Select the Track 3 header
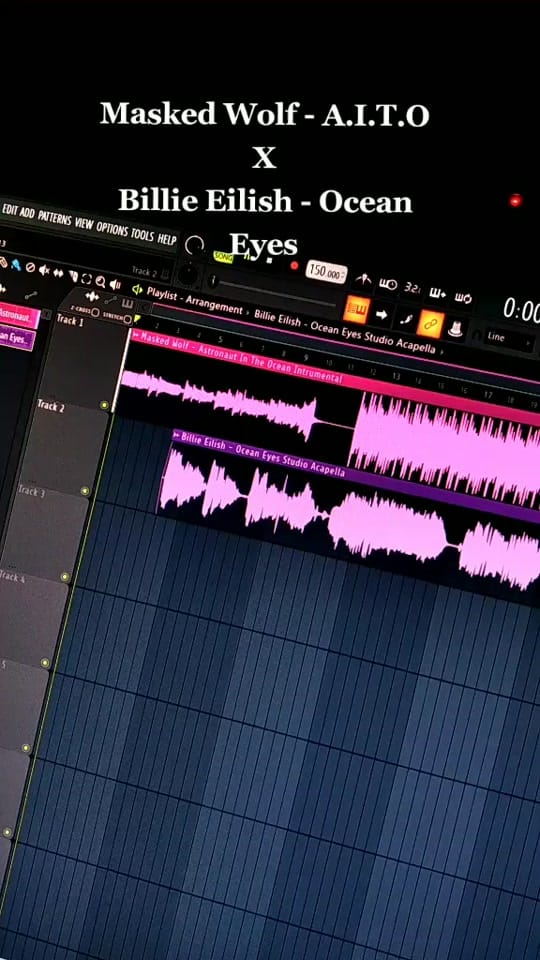The width and height of the screenshot is (540, 960). click(44, 534)
